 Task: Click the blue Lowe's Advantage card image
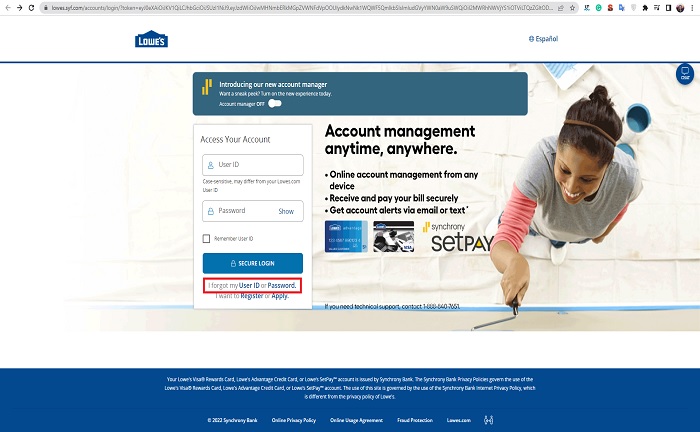pyautogui.click(x=346, y=236)
